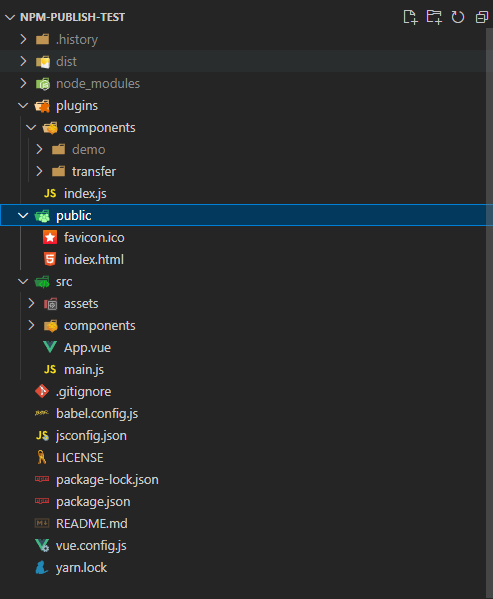The image size is (493, 599).
Task: Click the git icon beside .gitignore
Action: coord(42,391)
